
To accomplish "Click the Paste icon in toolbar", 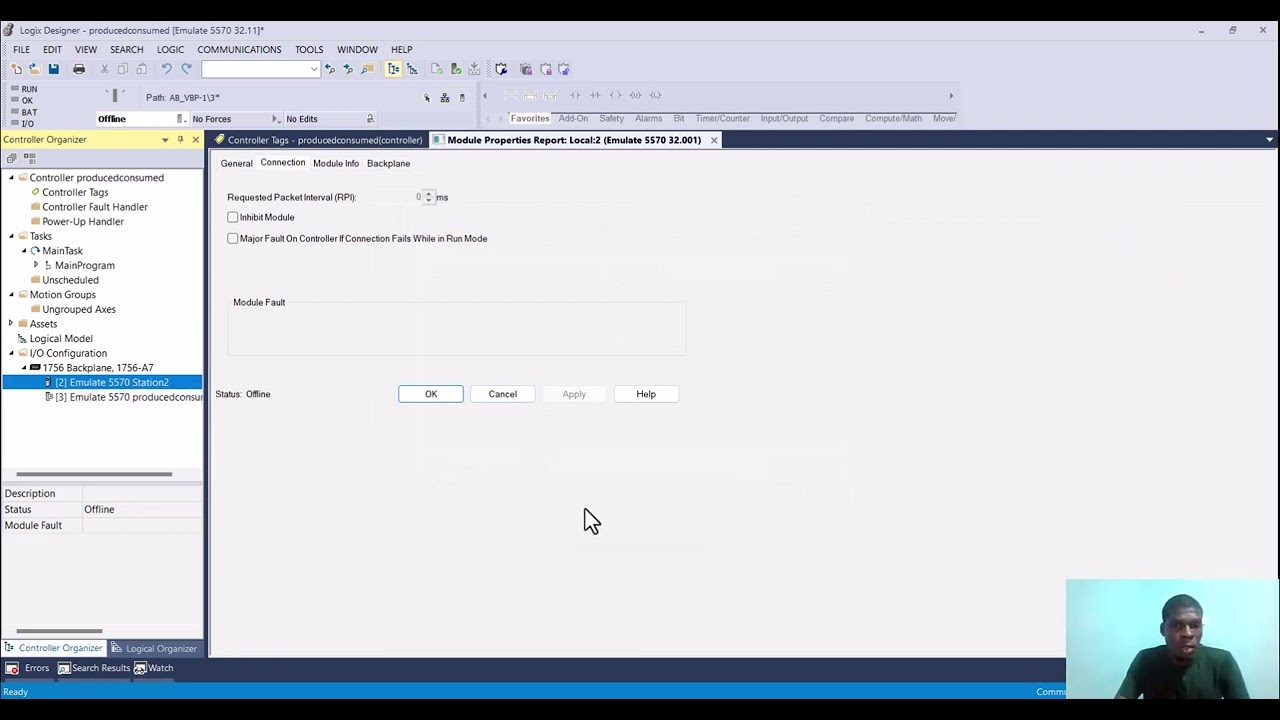I will click(x=141, y=69).
